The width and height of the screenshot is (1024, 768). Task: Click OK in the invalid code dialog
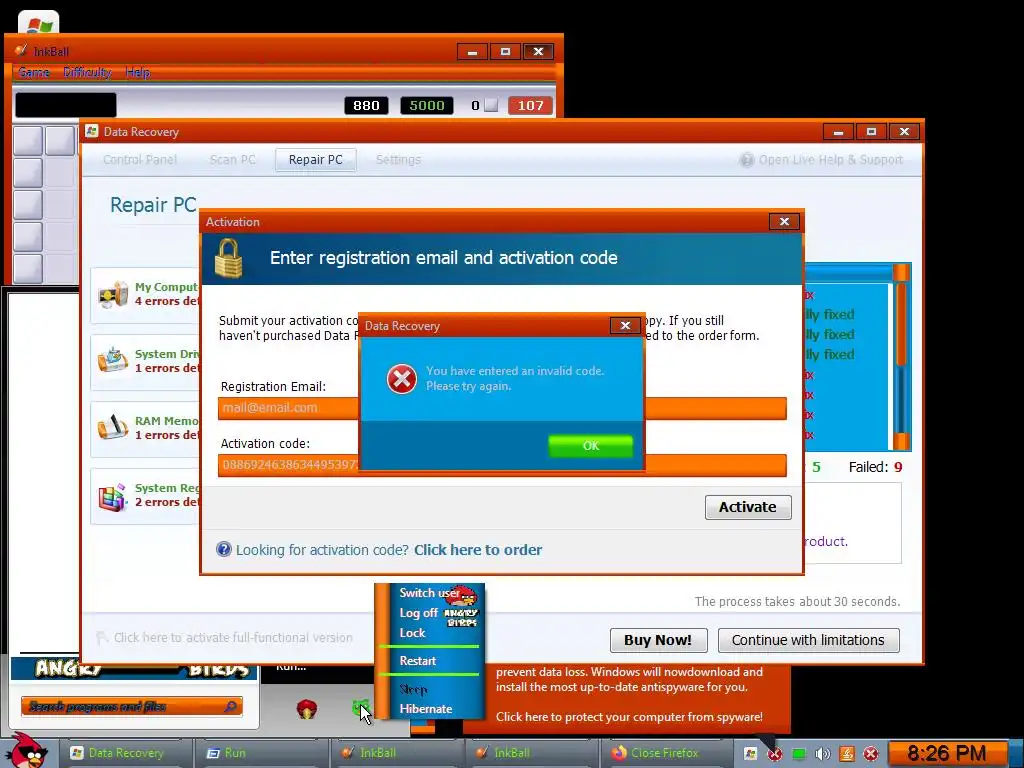click(590, 446)
